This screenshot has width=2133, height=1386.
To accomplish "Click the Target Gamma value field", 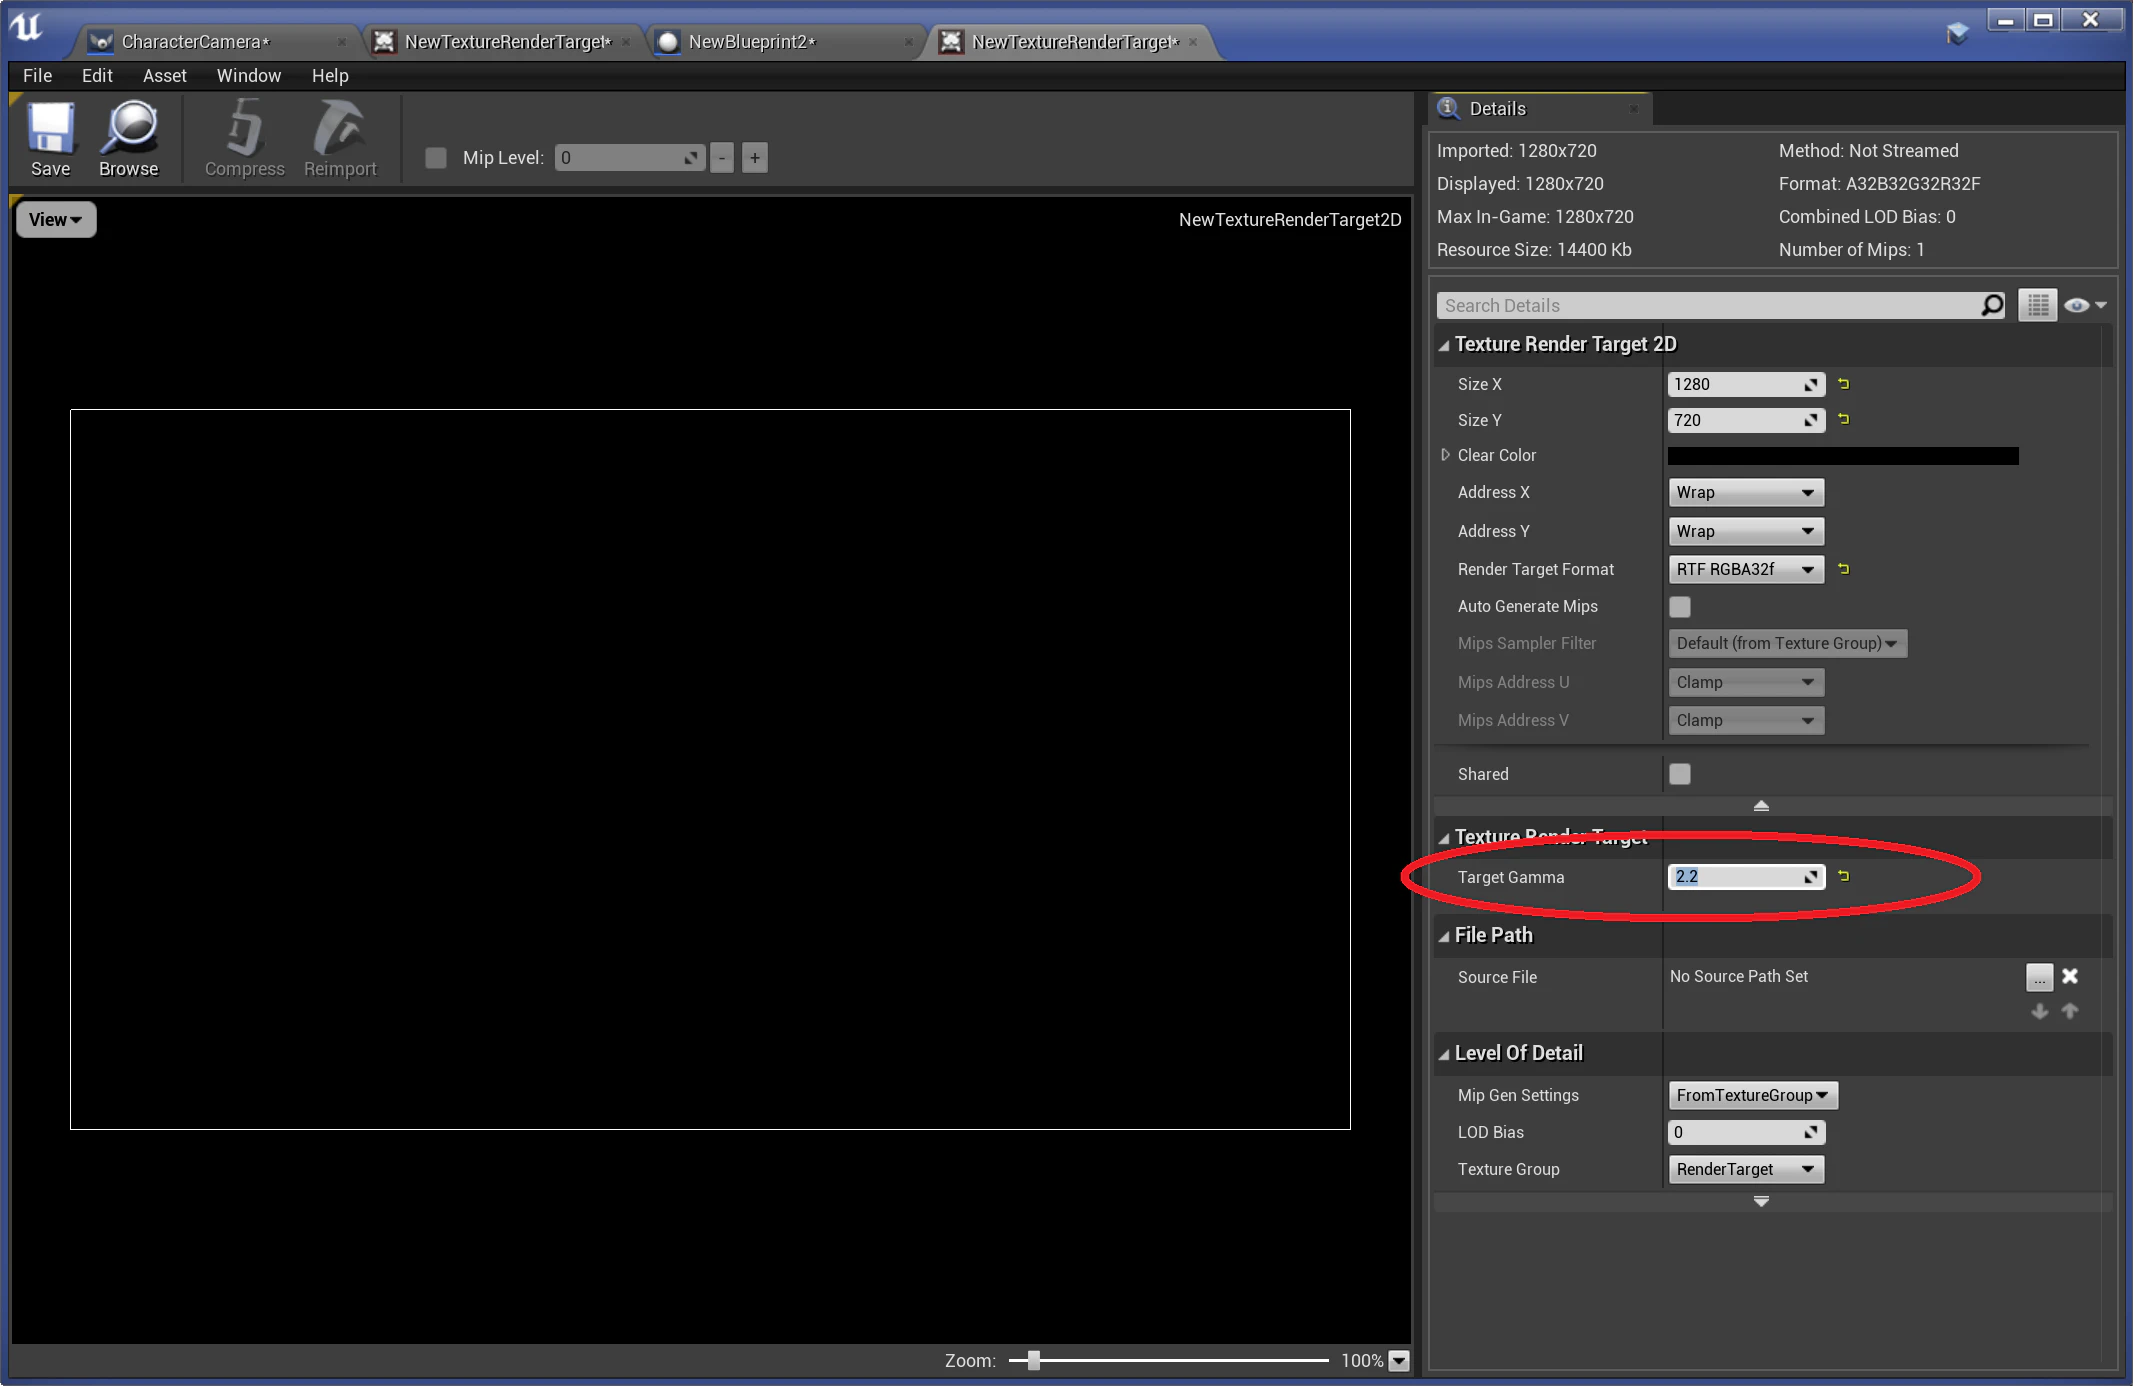I will [1746, 876].
